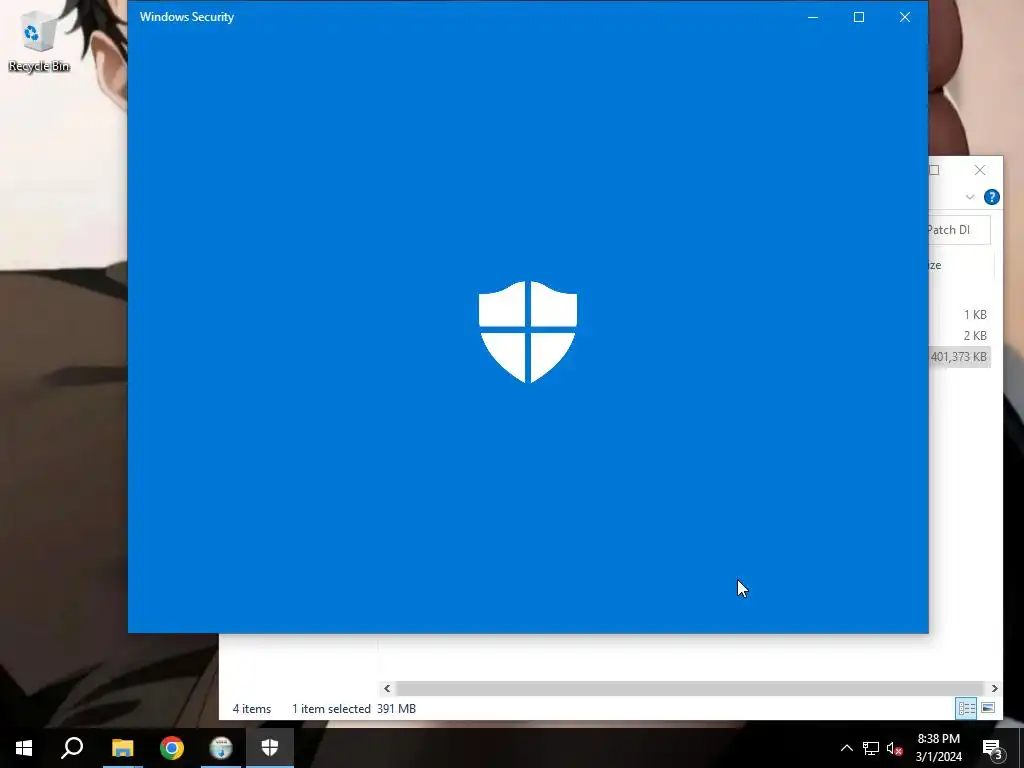Select the 1 KB file size cell
The height and width of the screenshot is (768, 1024).
click(975, 315)
